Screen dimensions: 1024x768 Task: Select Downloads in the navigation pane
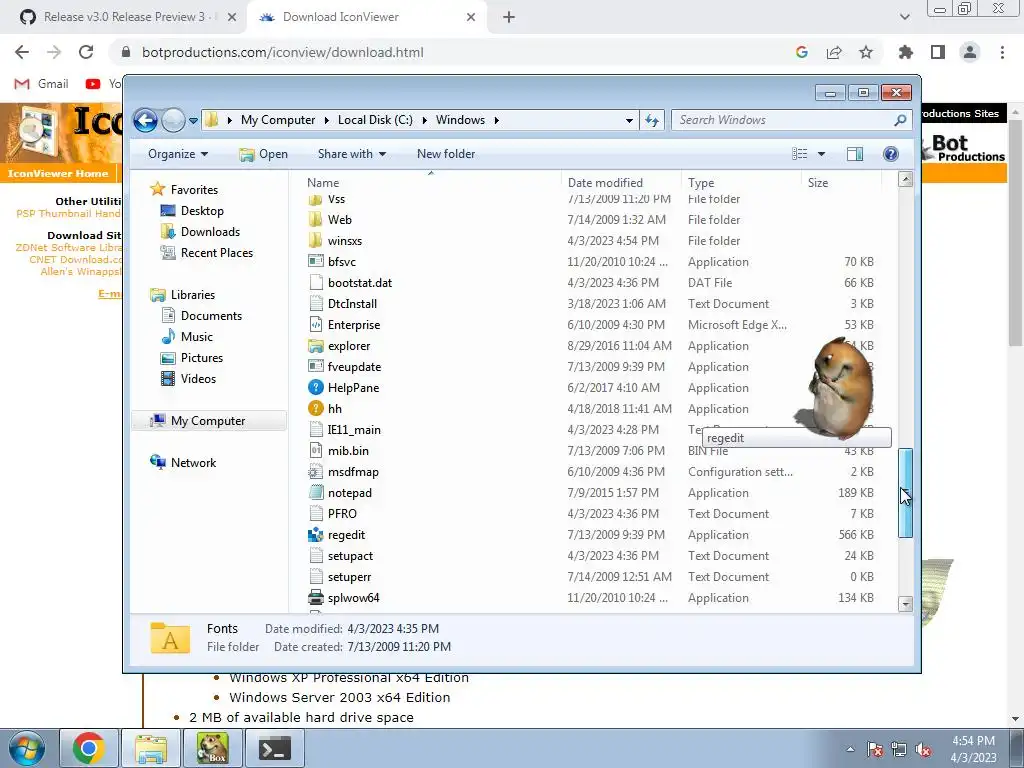pos(210,232)
